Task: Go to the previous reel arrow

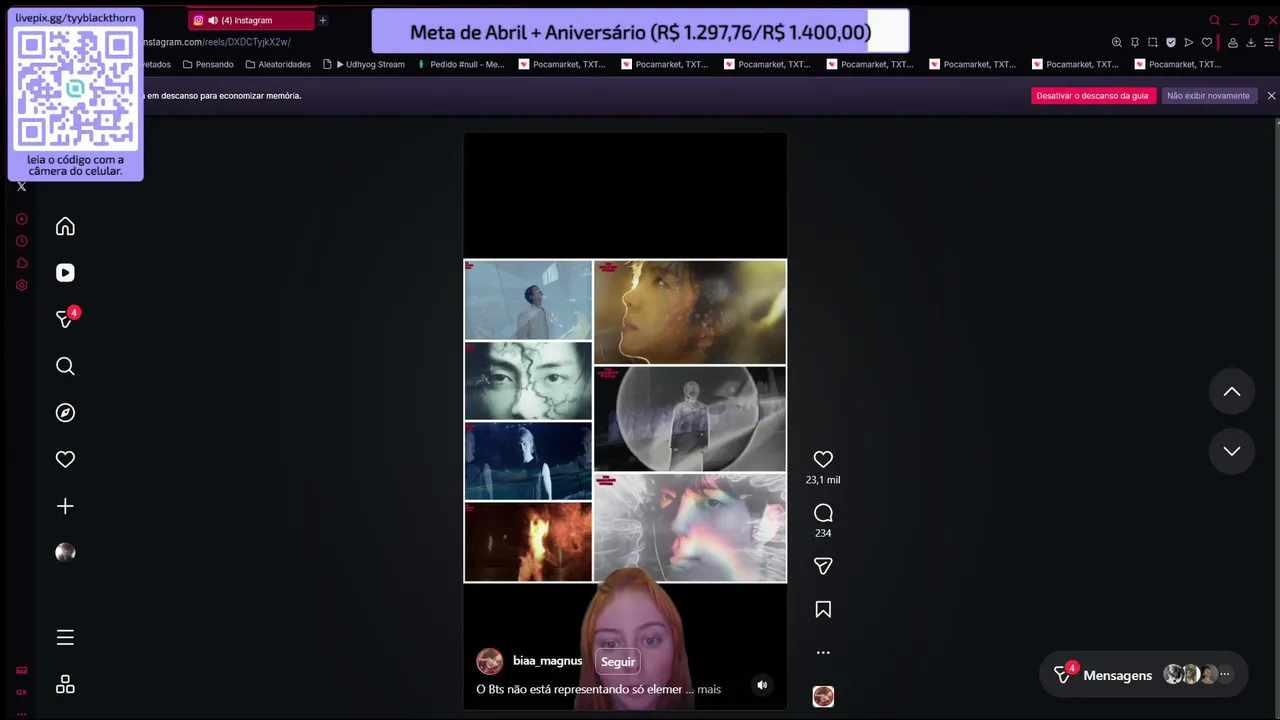Action: click(x=1232, y=392)
